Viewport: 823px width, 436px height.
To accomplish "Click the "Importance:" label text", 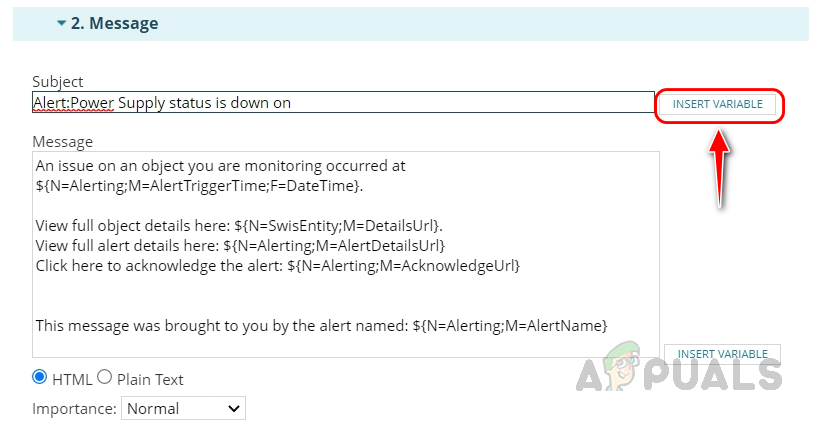I will point(73,408).
